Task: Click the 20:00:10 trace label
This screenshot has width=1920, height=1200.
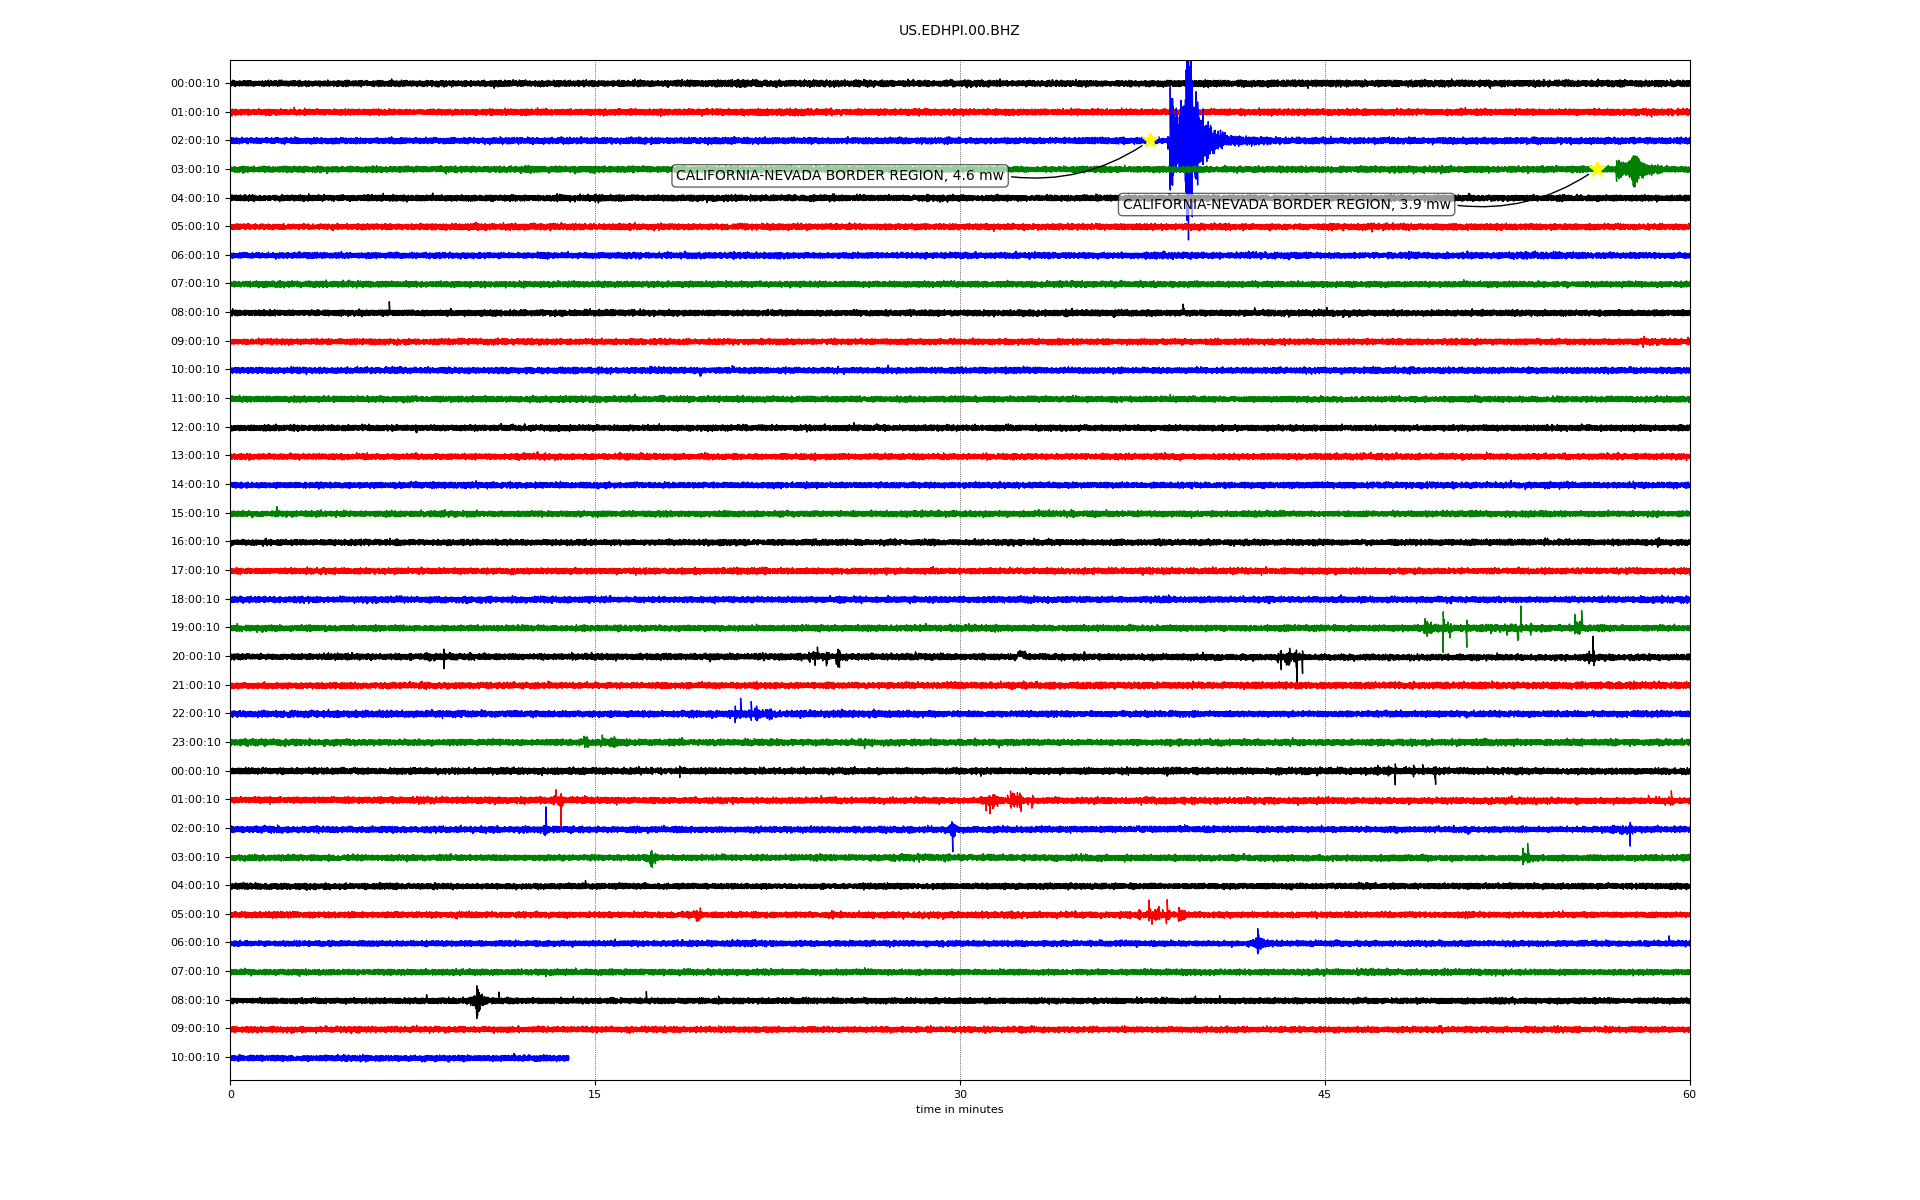Action: pos(195,657)
